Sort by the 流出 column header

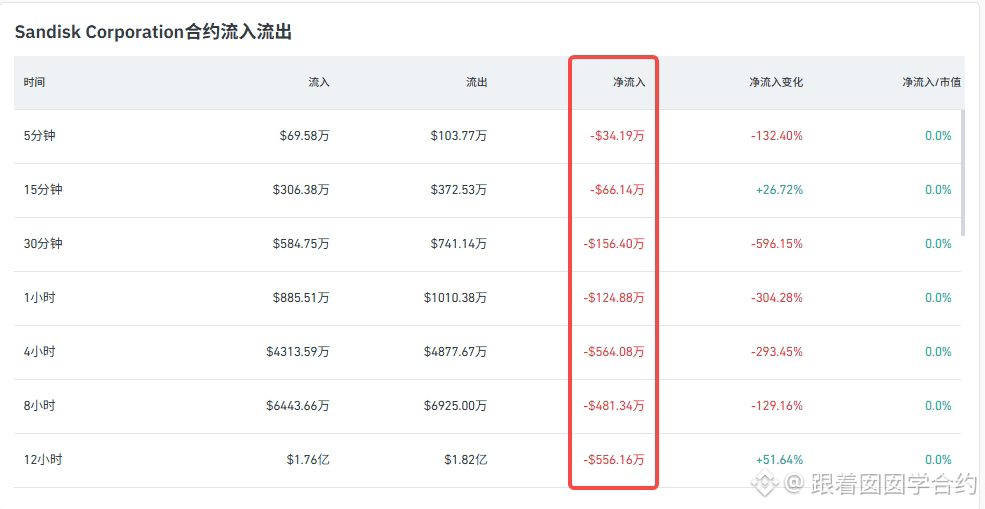(476, 82)
